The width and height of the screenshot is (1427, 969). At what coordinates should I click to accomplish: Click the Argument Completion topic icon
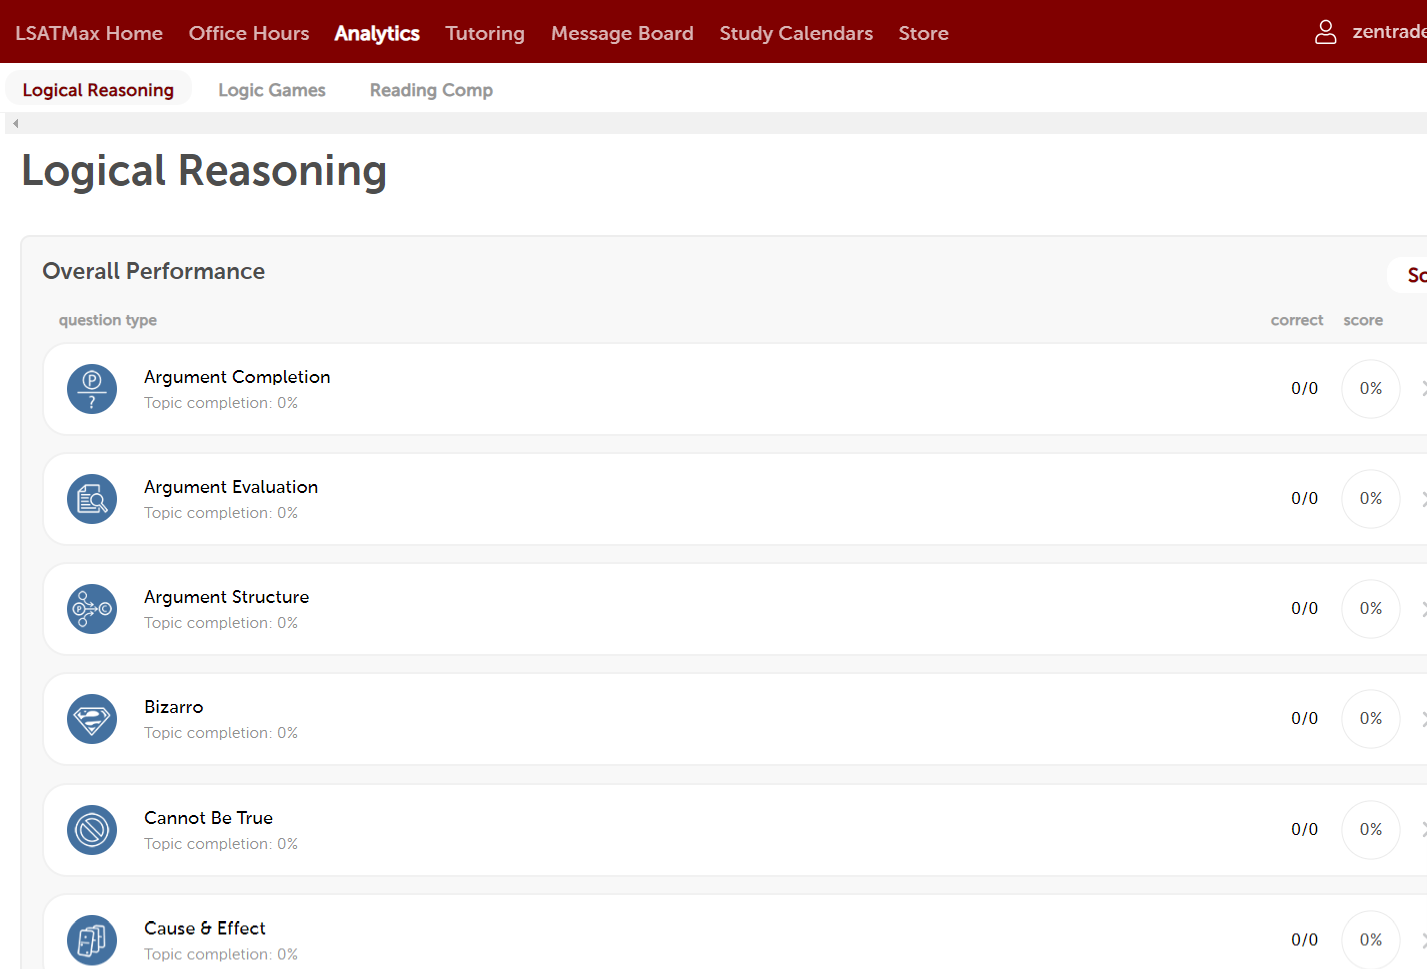(92, 389)
